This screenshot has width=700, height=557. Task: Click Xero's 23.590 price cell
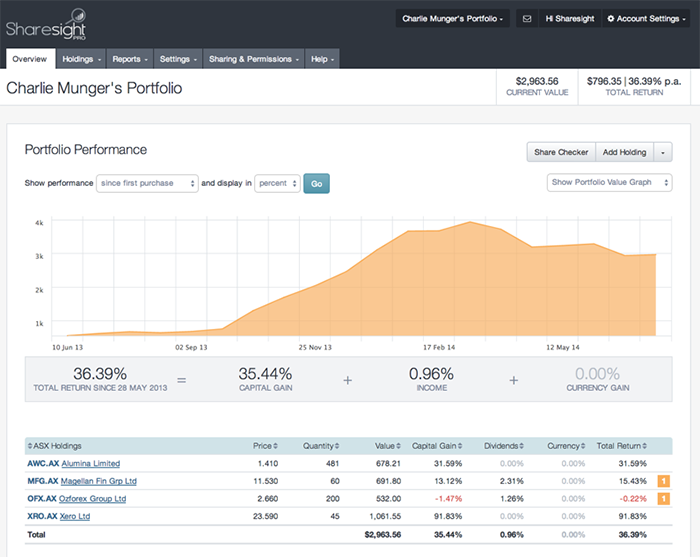(266, 516)
